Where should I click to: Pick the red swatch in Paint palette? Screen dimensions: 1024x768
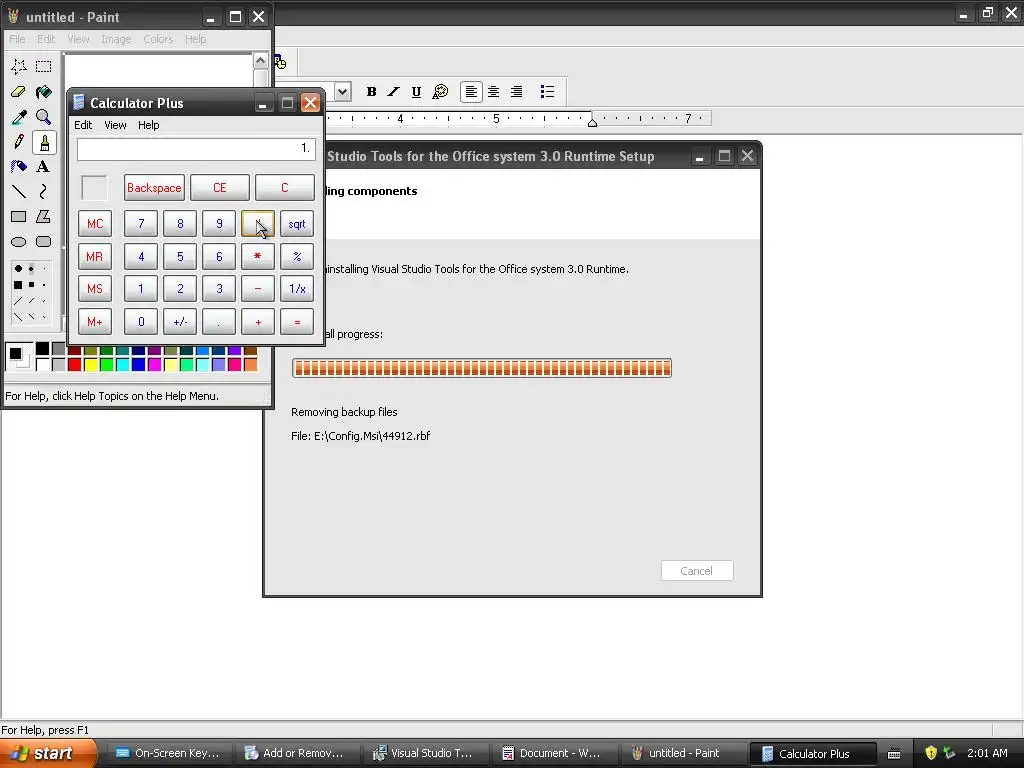74,364
